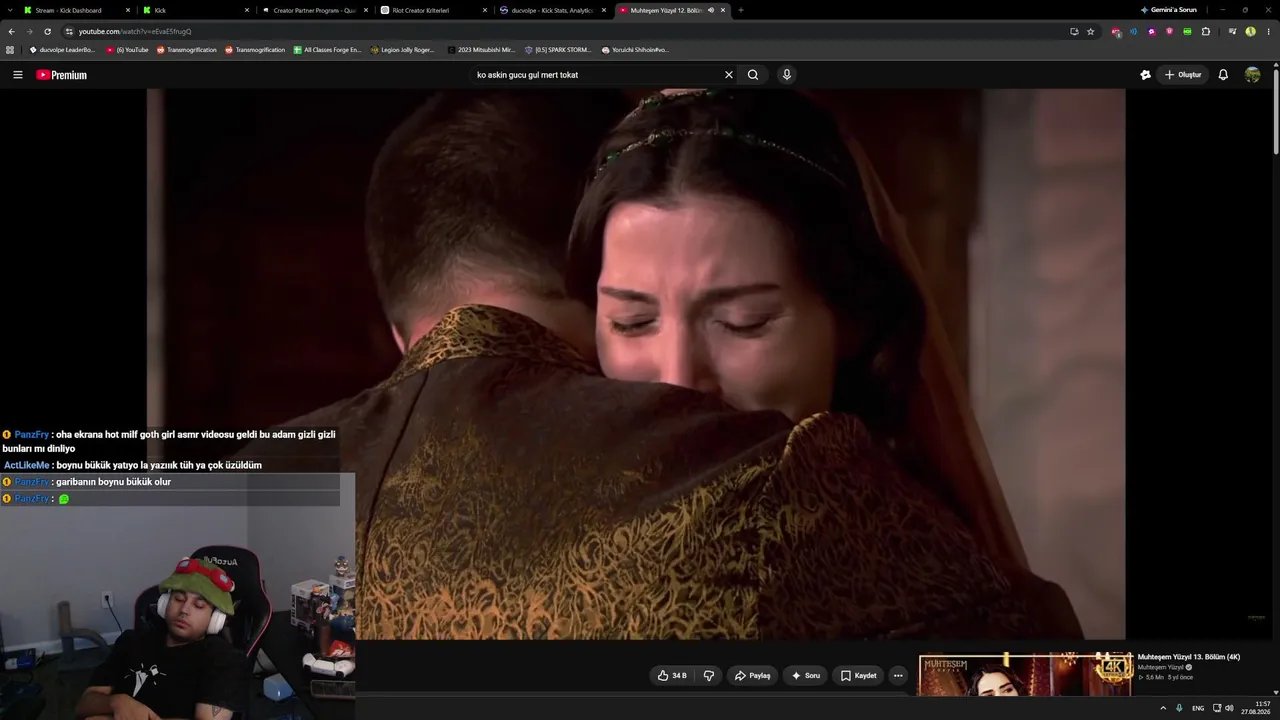Open All Classes Forge bookmark

coord(327,49)
